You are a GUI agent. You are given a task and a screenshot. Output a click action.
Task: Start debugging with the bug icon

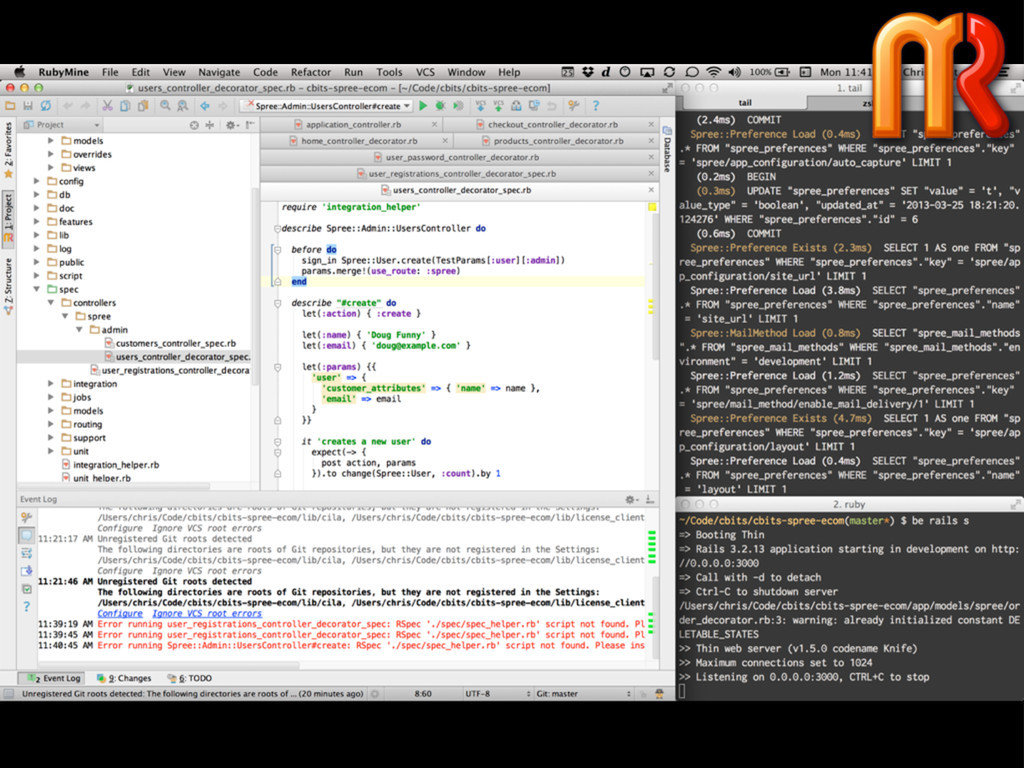pos(441,106)
